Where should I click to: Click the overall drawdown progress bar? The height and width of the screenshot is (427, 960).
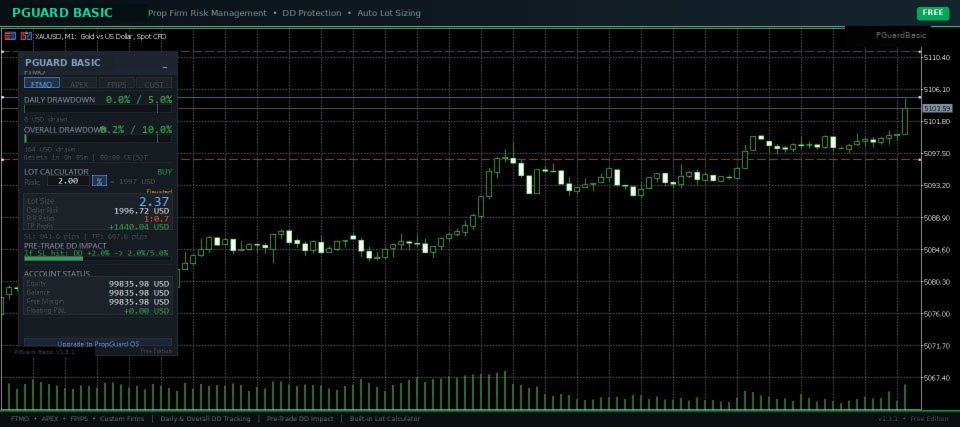pyautogui.click(x=98, y=138)
